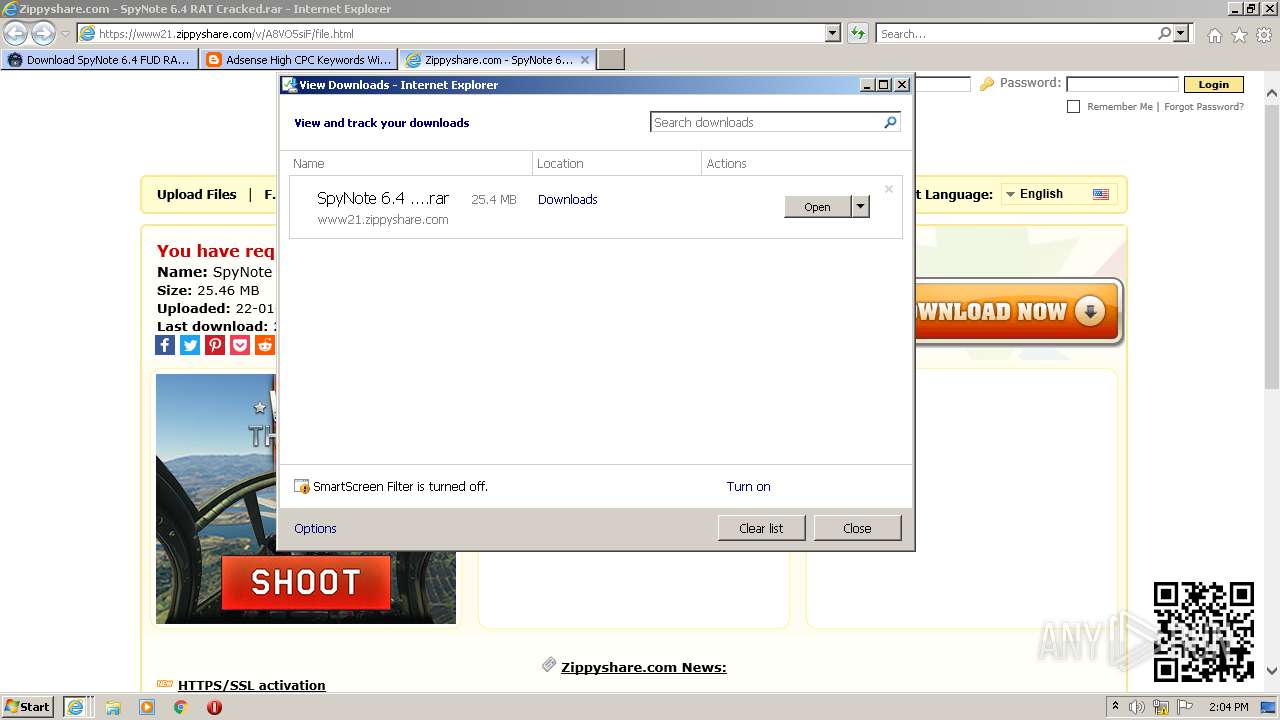
Task: Click the yellow Login button
Action: (x=1213, y=85)
